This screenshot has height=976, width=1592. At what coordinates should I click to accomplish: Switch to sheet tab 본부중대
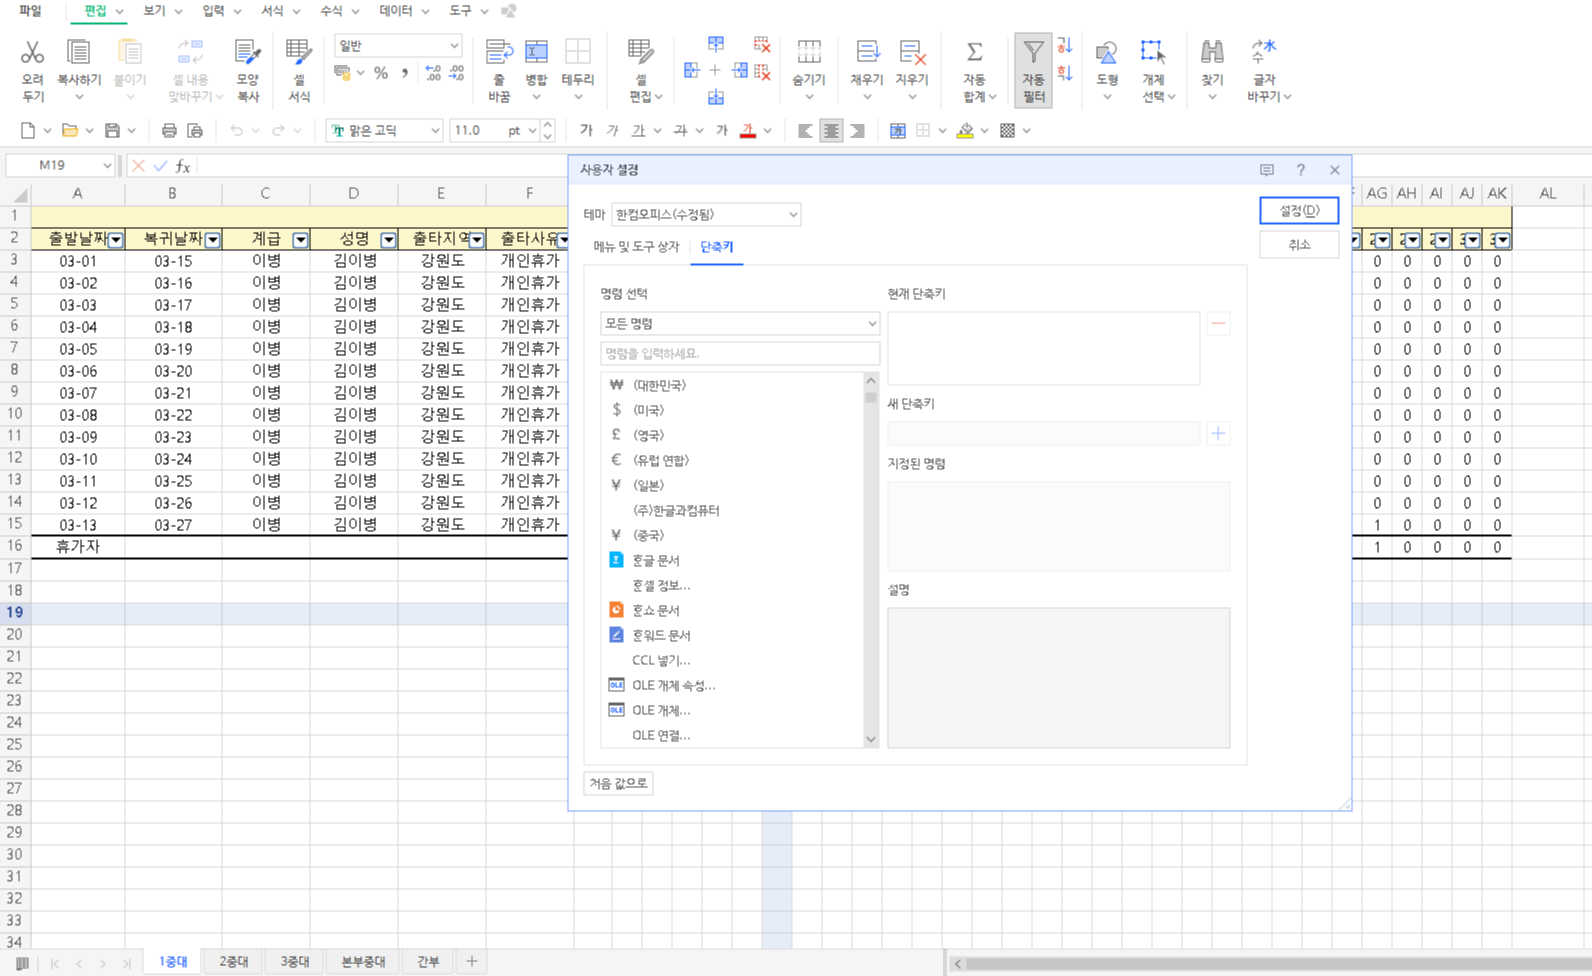pyautogui.click(x=363, y=961)
